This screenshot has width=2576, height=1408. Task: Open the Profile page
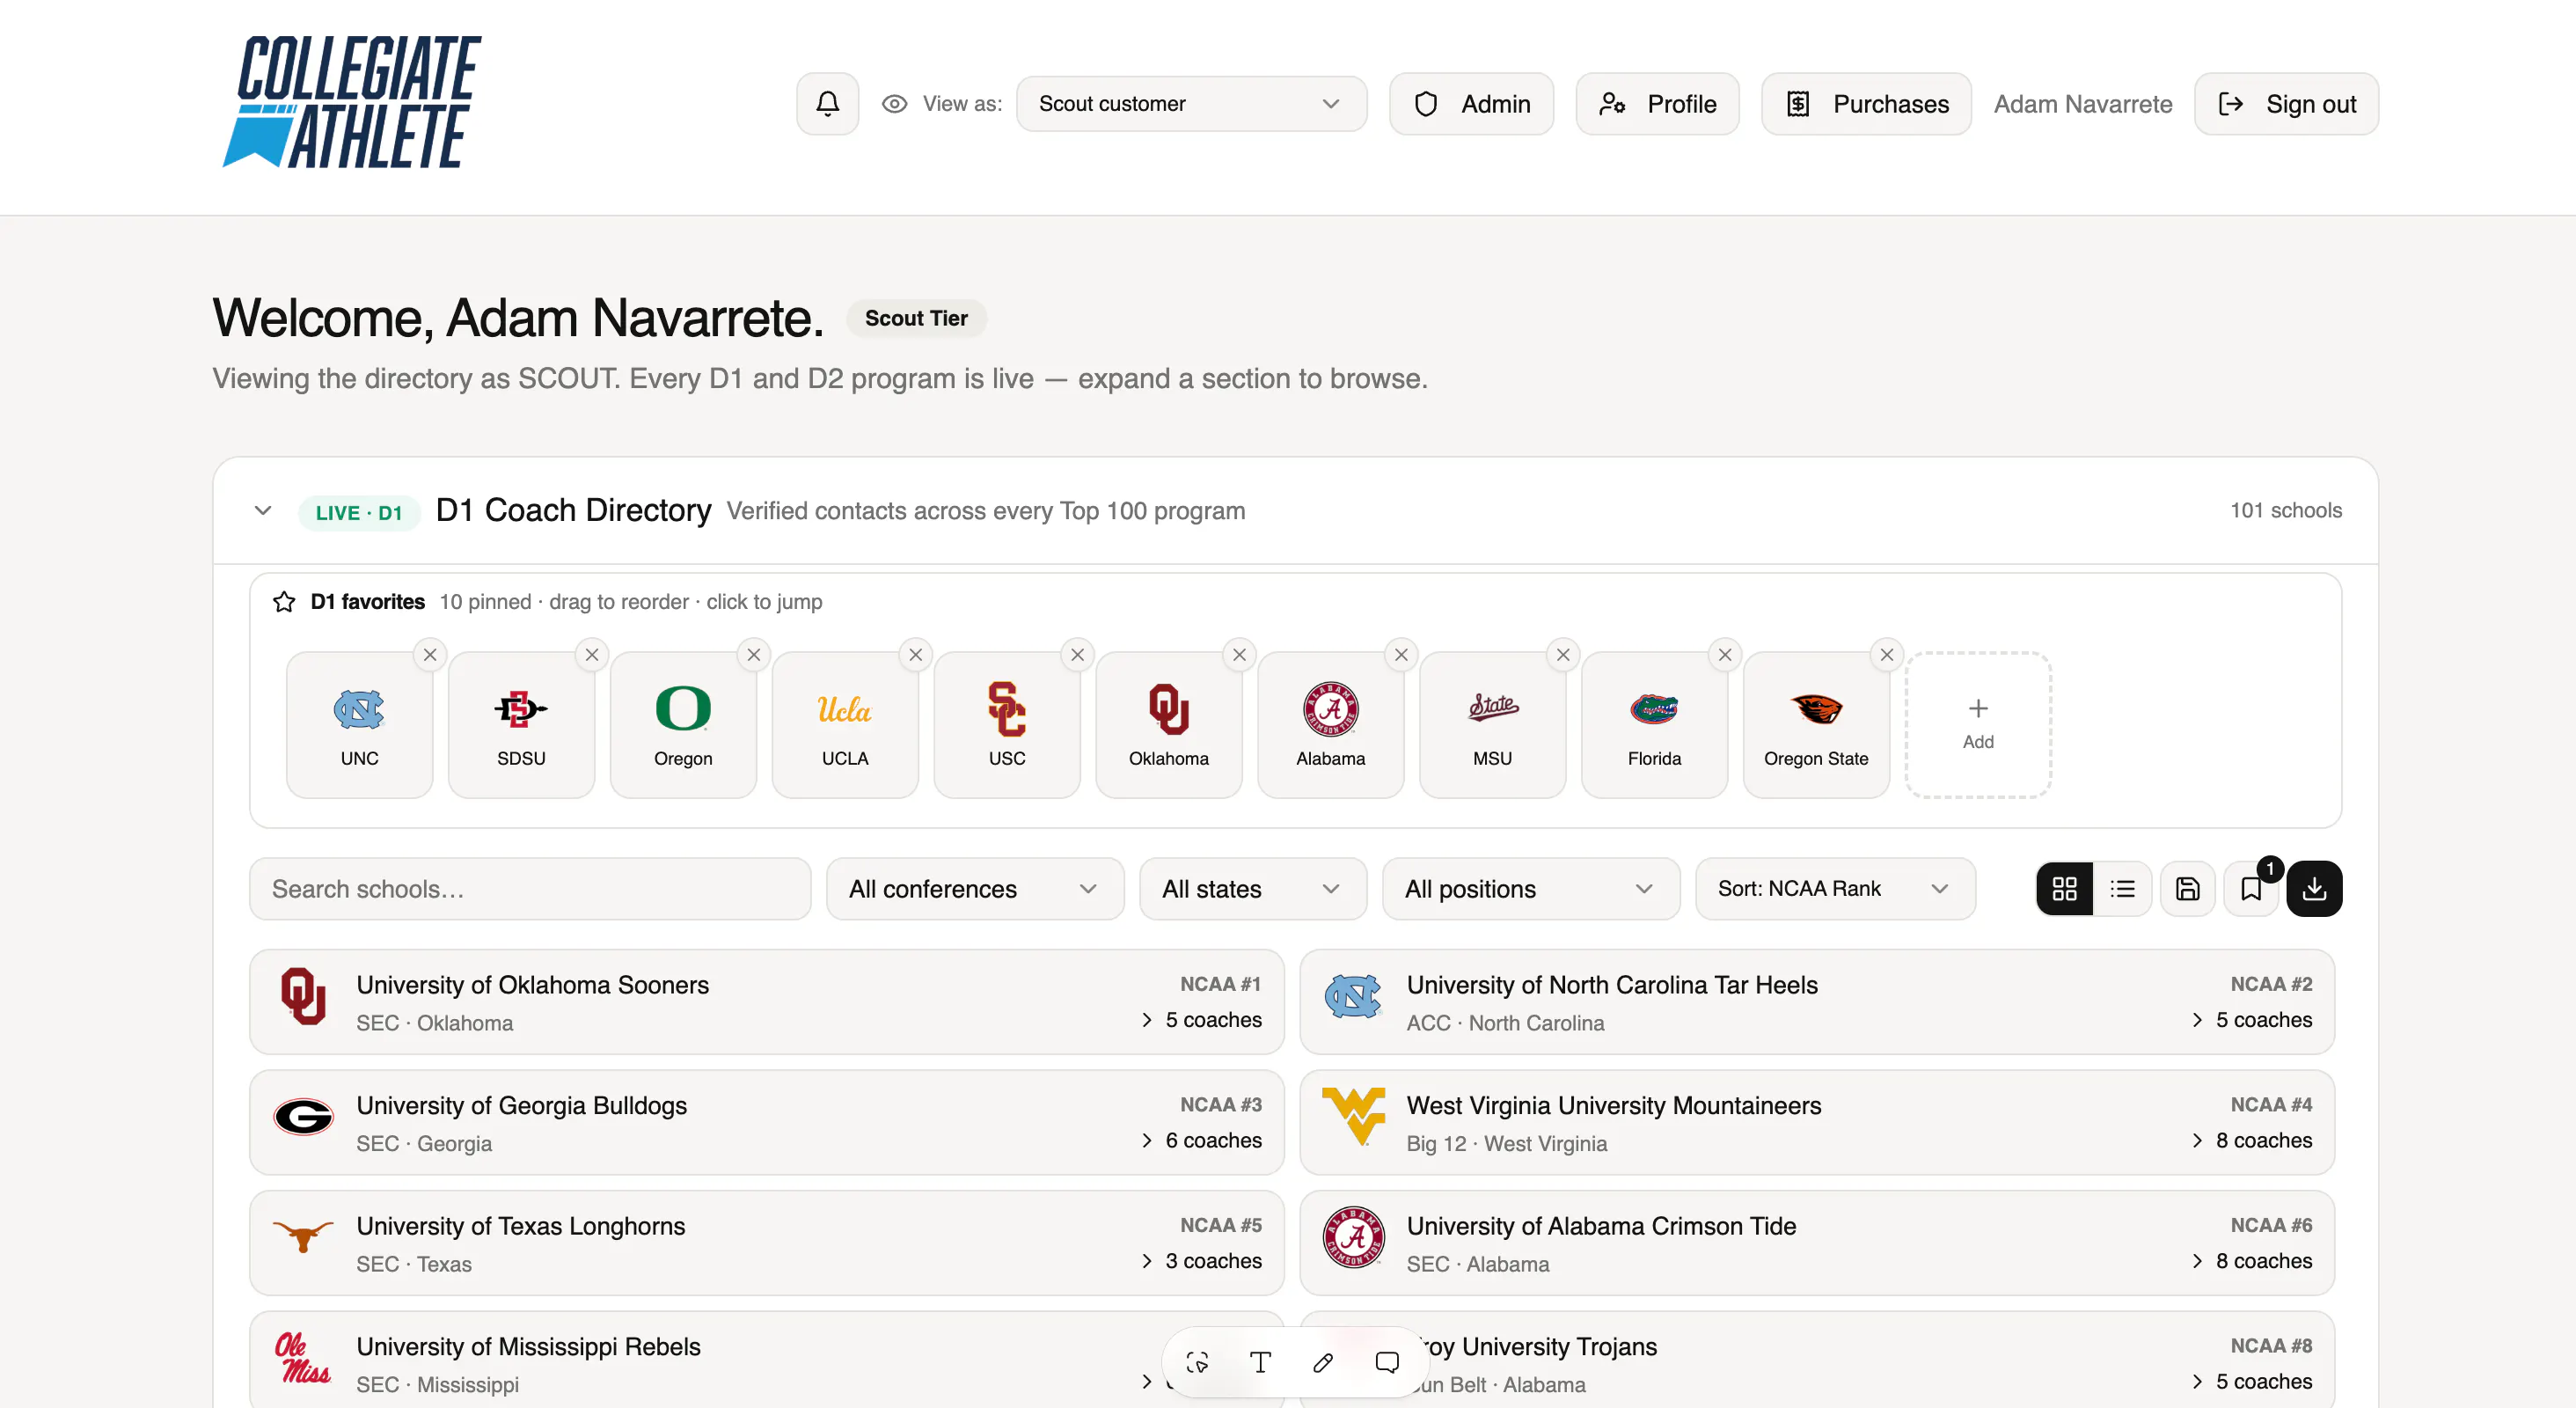pyautogui.click(x=1658, y=104)
